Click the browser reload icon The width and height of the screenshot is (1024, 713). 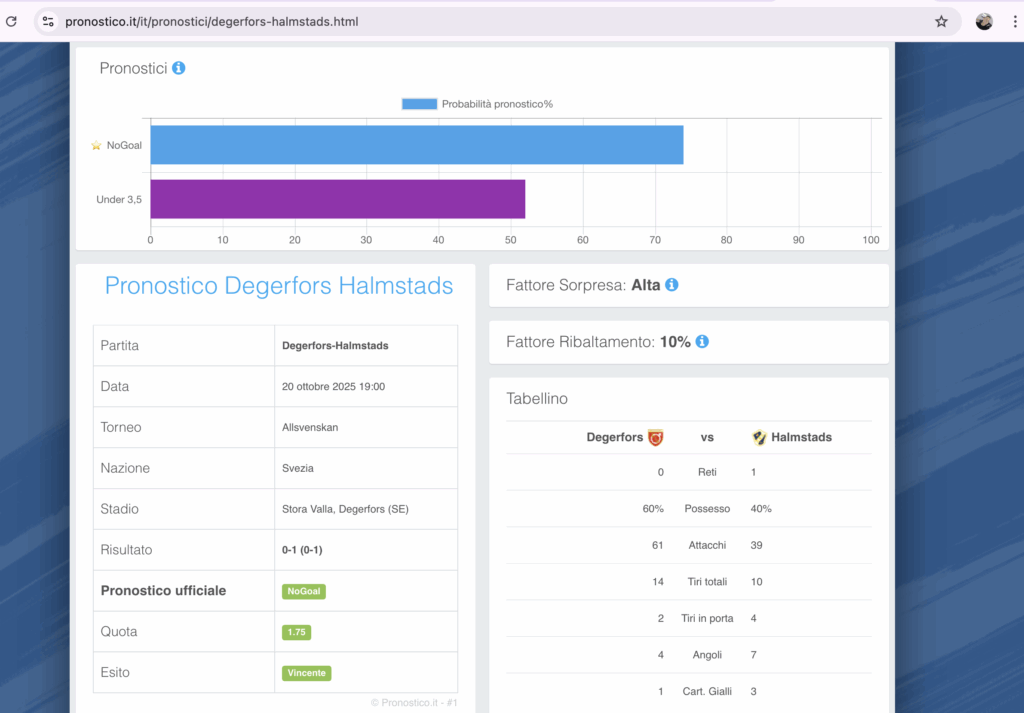(x=11, y=21)
